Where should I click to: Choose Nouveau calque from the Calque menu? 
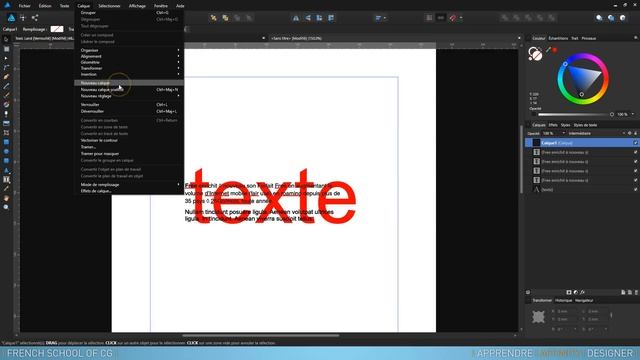click(129, 83)
